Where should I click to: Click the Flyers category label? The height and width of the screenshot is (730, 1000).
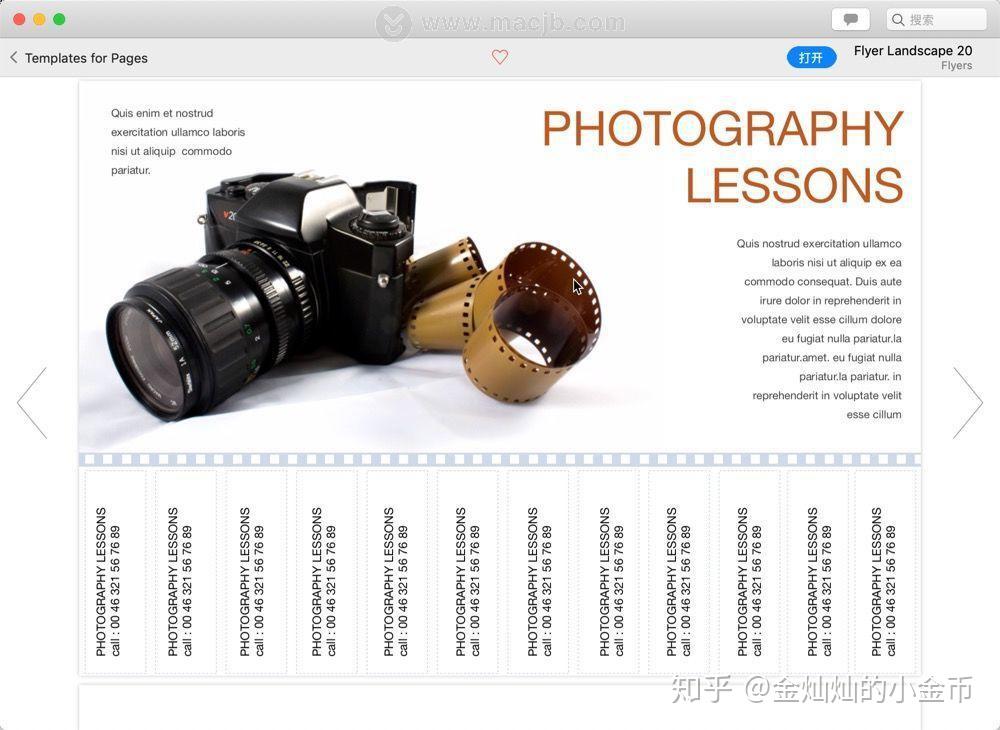(956, 65)
